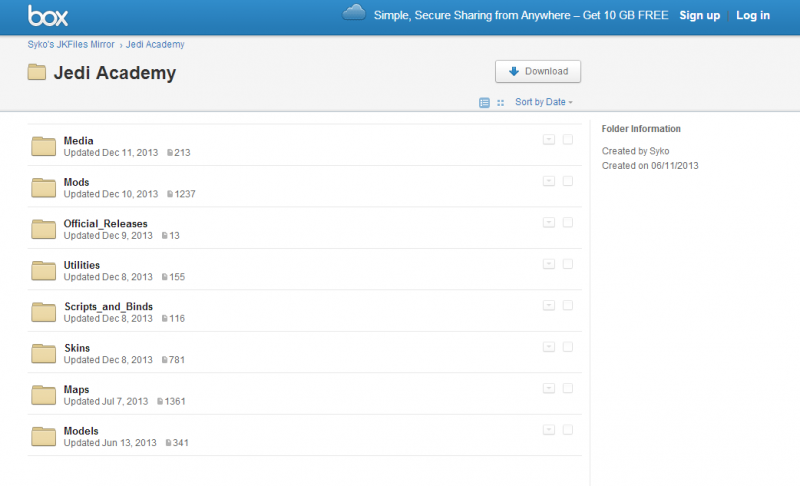The width and height of the screenshot is (800, 486).
Task: Click the Log in link
Action: point(753,15)
